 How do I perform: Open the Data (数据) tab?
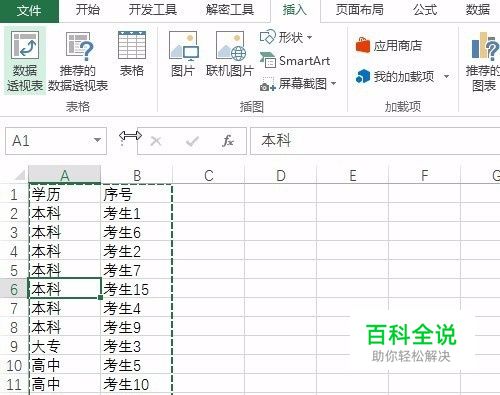point(478,10)
